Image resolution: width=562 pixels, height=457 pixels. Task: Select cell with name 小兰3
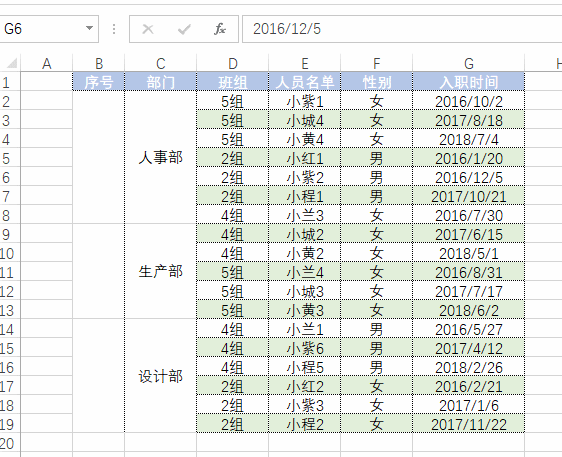[x=305, y=215]
